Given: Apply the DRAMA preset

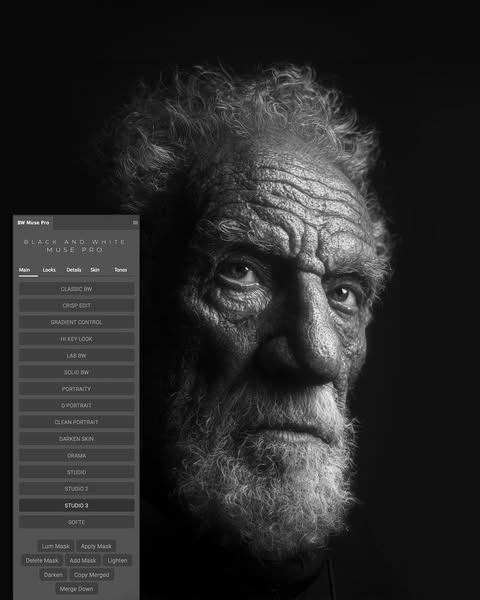Looking at the screenshot, I should click(77, 455).
